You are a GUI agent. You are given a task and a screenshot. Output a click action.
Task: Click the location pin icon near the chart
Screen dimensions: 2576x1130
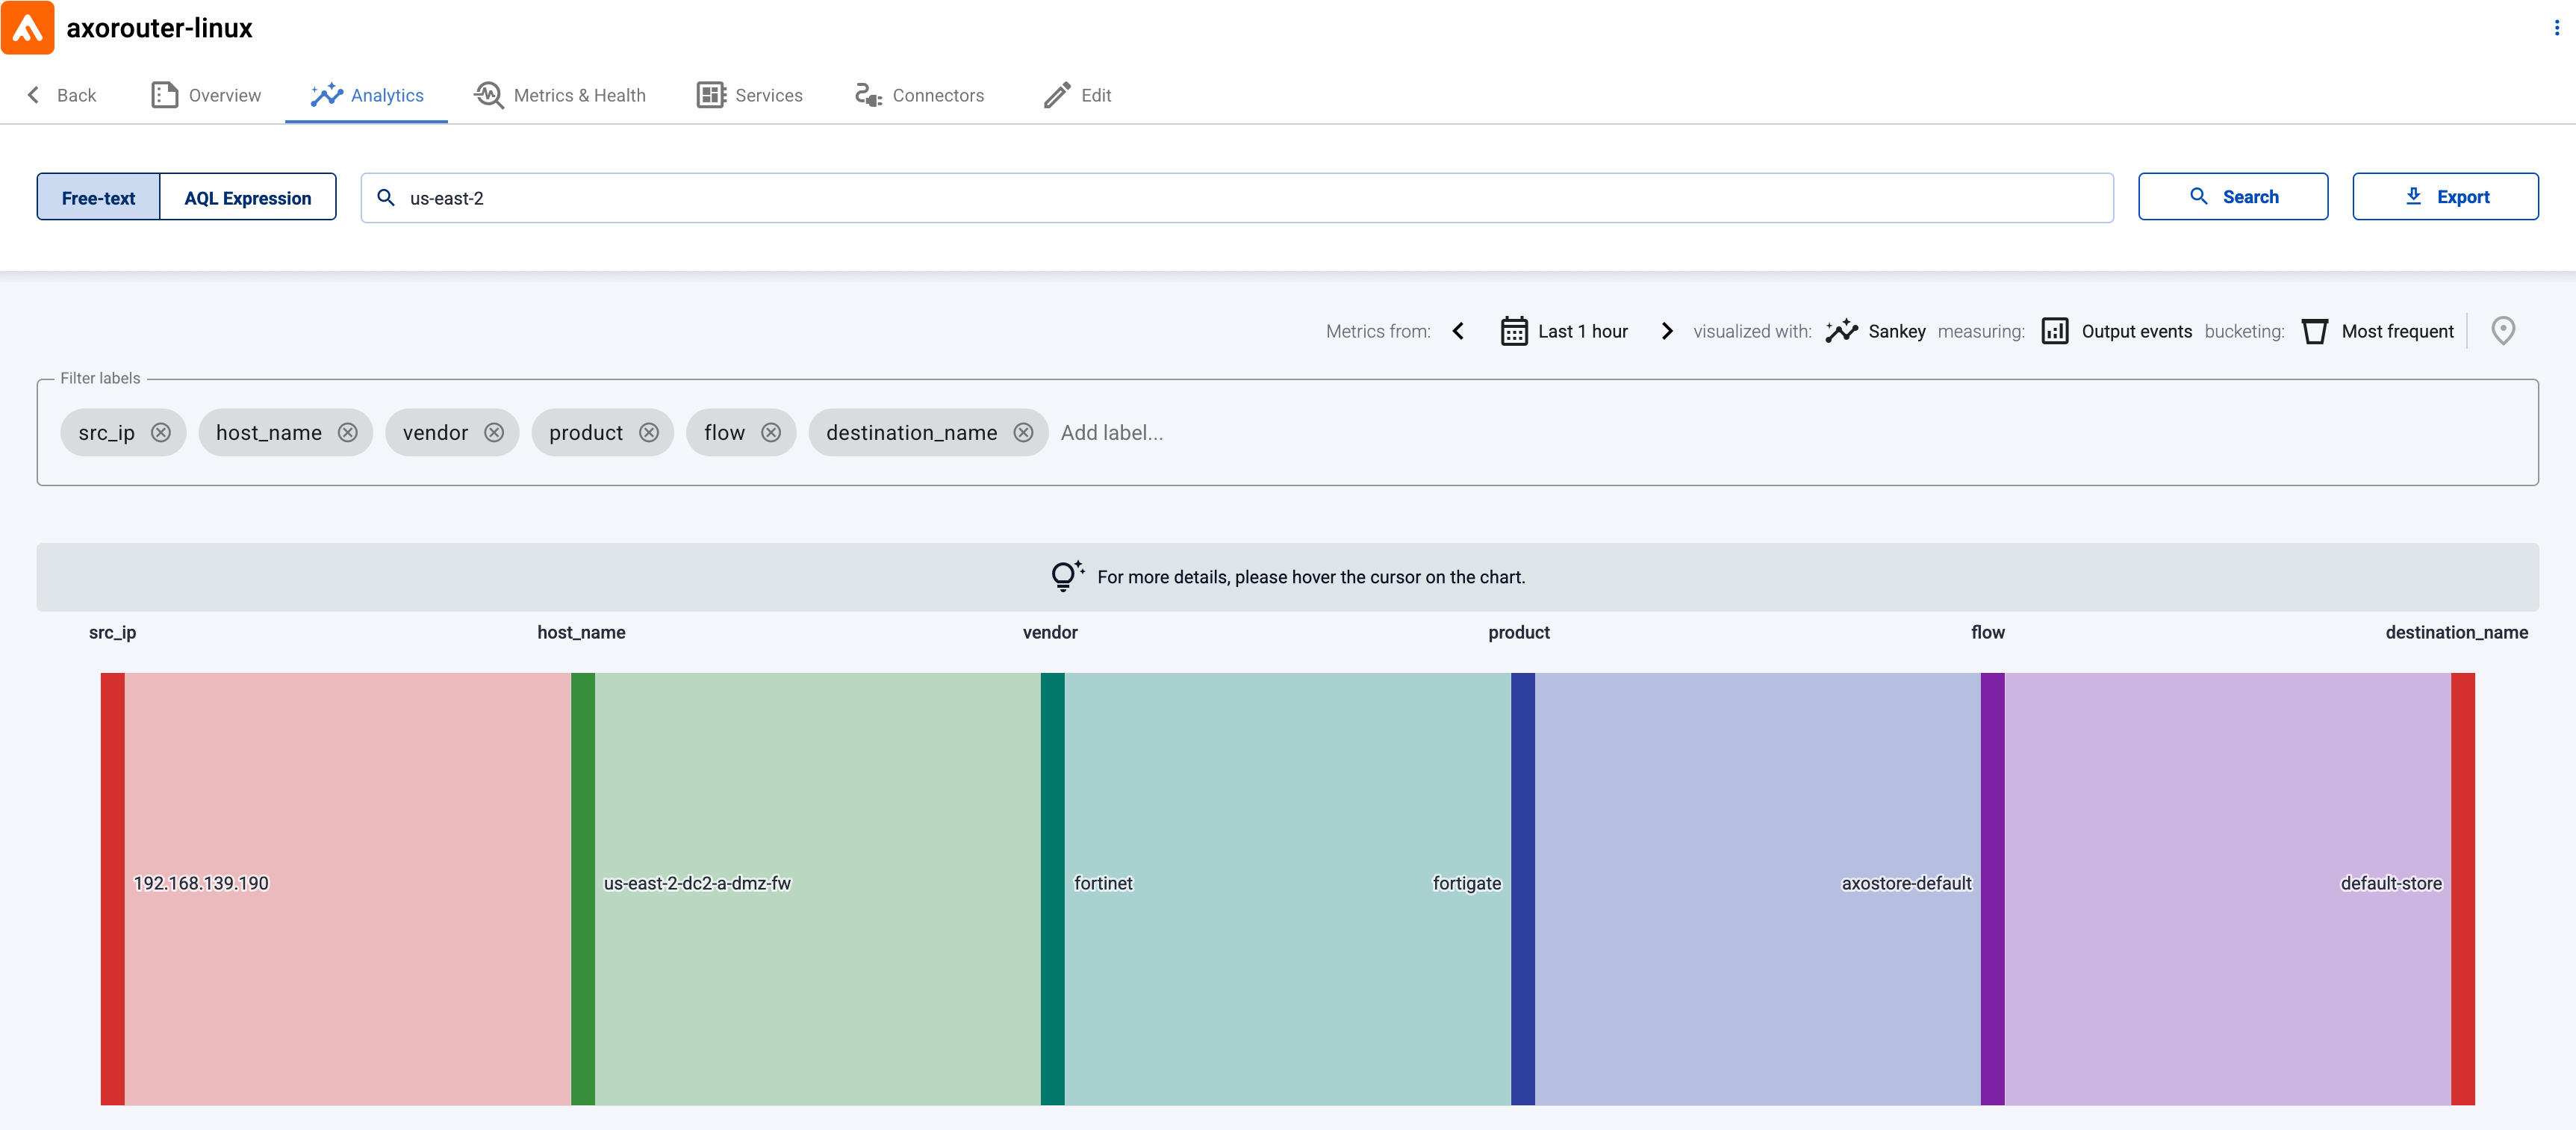pyautogui.click(x=2503, y=330)
